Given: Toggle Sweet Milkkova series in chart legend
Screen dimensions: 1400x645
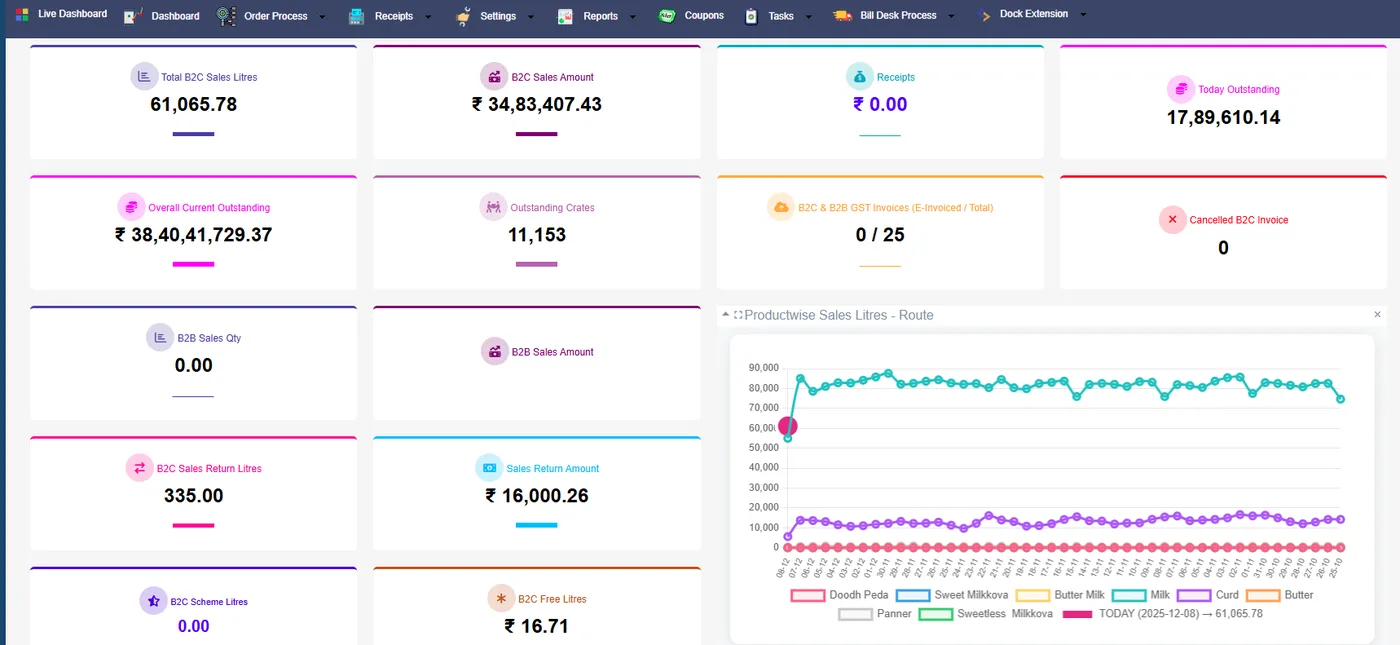Looking at the screenshot, I should point(951,595).
